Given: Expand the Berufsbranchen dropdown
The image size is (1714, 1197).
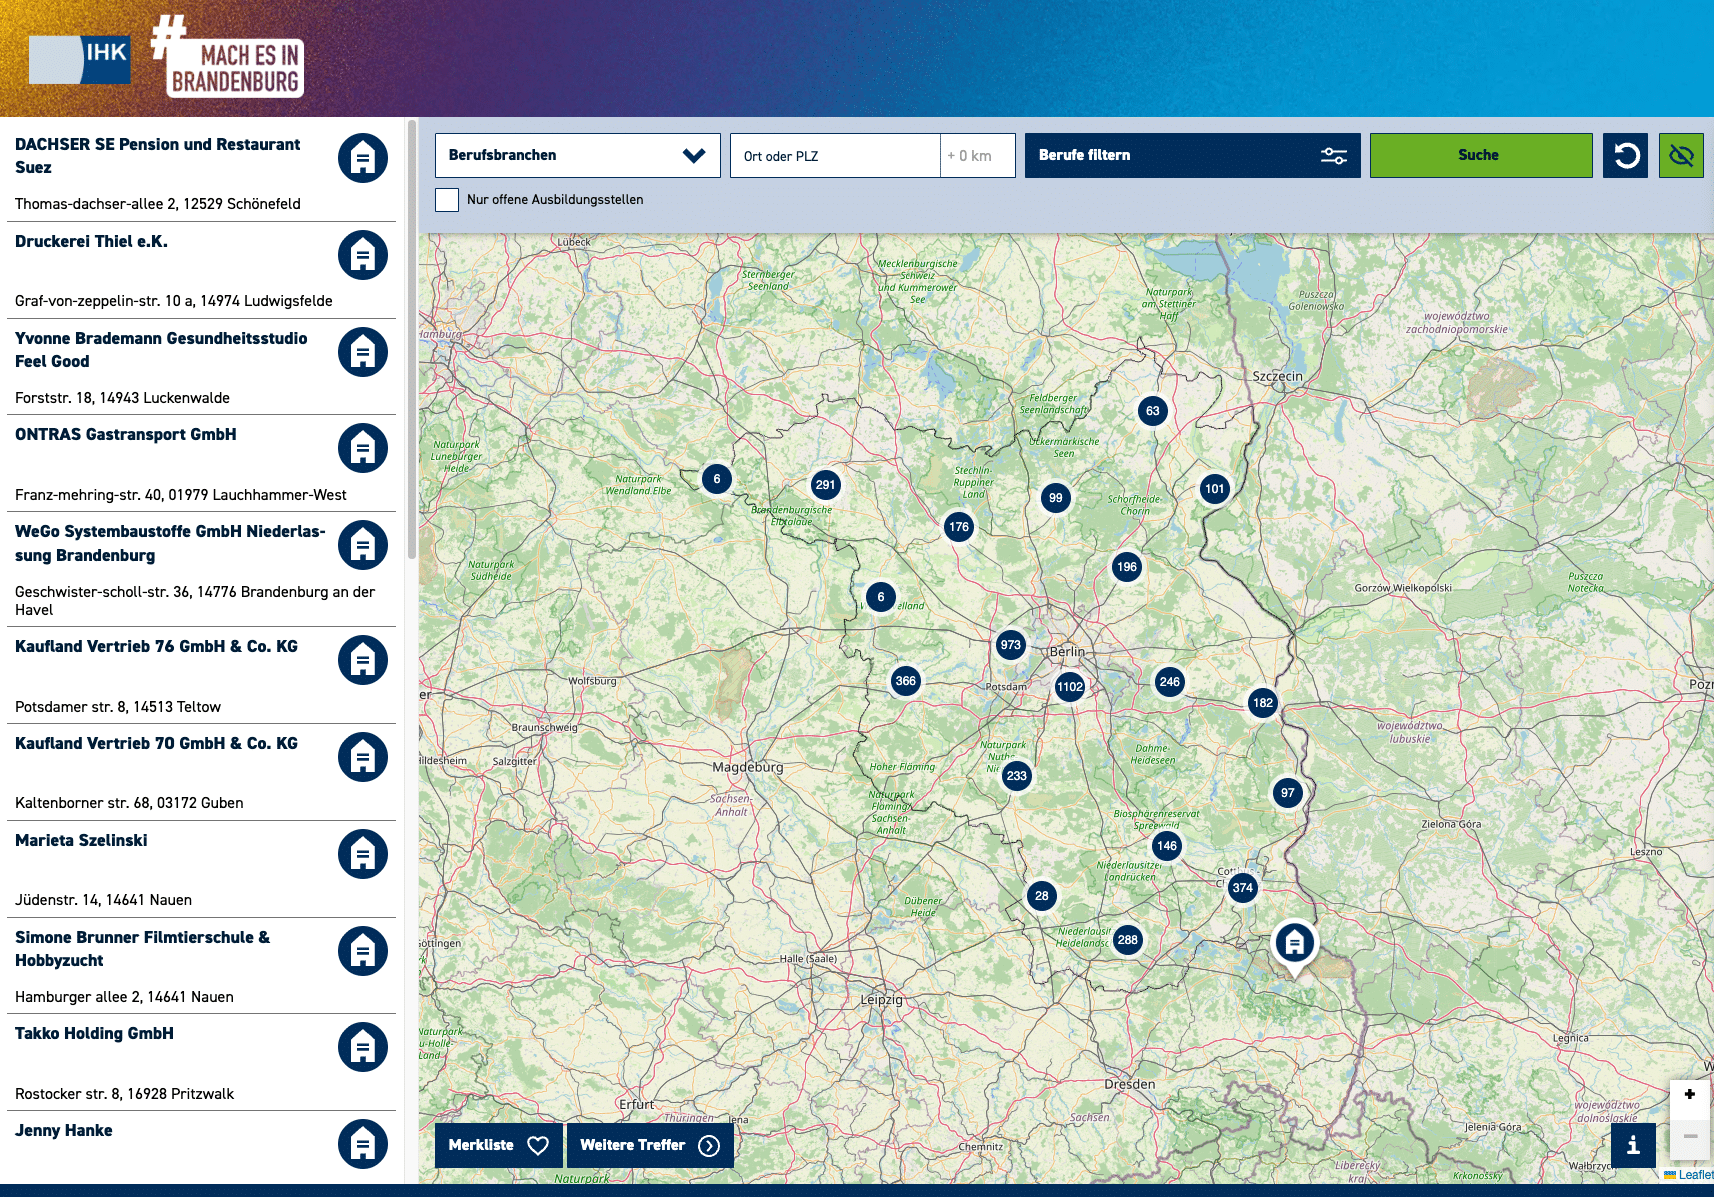Looking at the screenshot, I should tap(578, 156).
